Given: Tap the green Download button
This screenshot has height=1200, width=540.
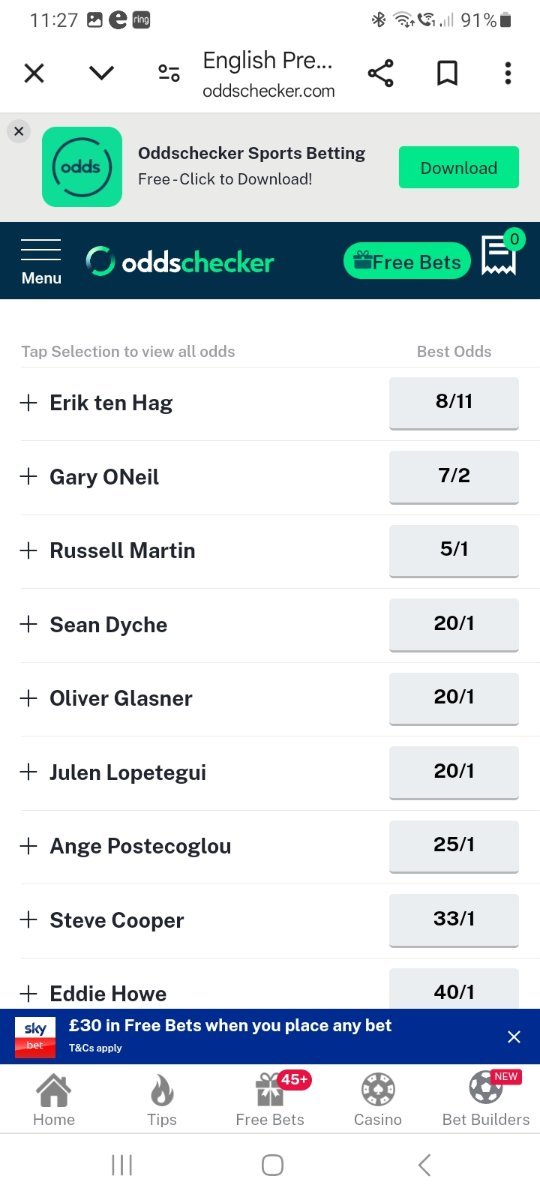Looking at the screenshot, I should 459,168.
